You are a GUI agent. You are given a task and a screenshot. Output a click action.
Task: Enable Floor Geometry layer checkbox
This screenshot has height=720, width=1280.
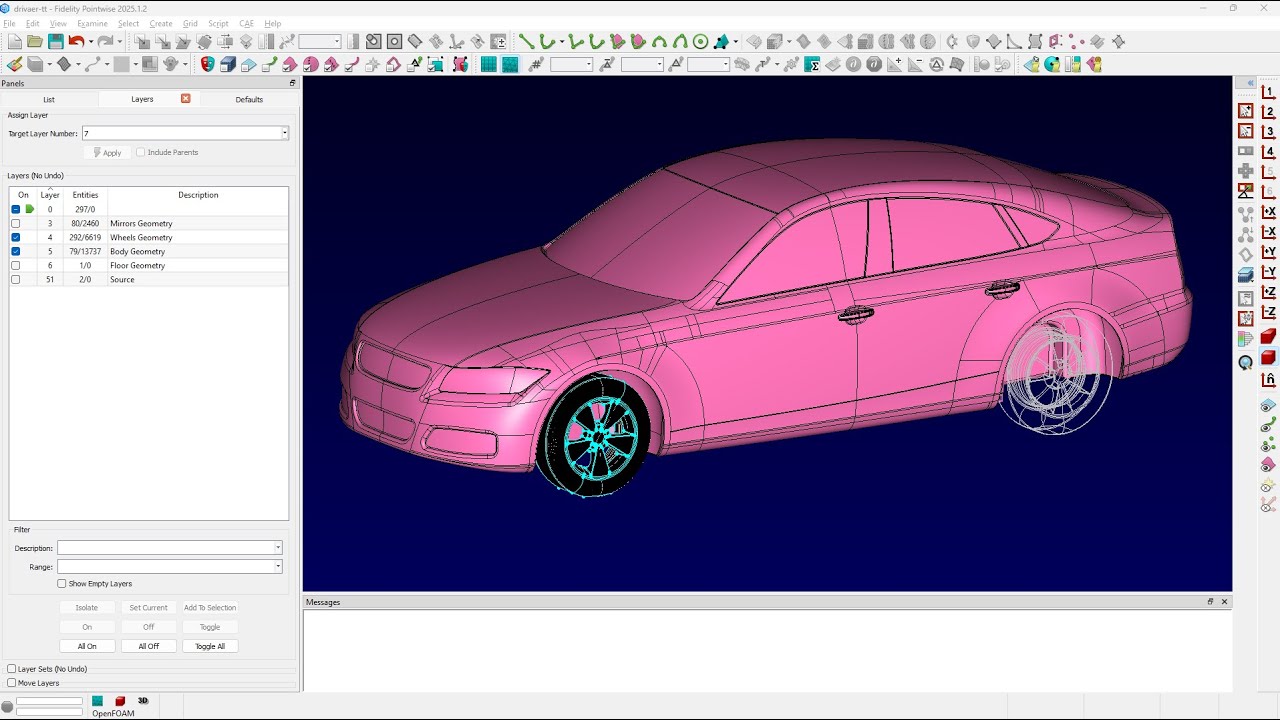[x=16, y=265]
